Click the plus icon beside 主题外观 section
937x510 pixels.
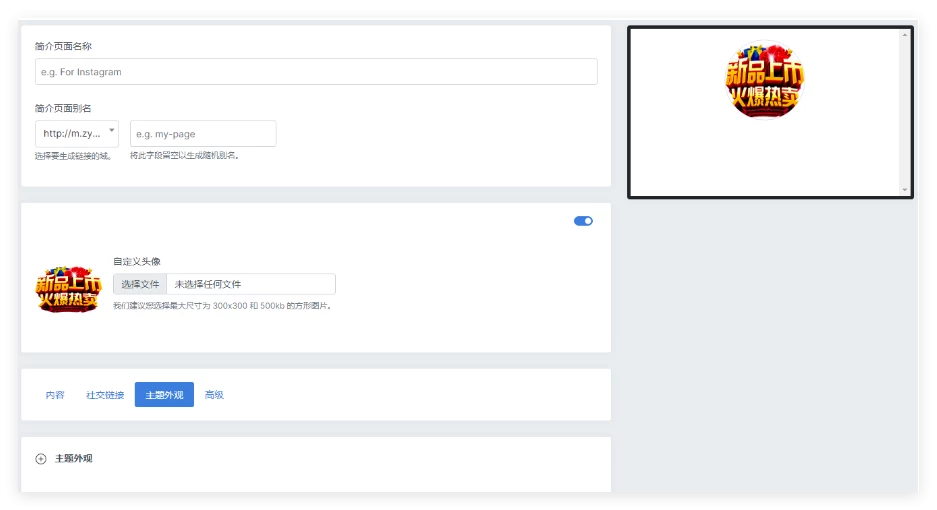tap(41, 459)
